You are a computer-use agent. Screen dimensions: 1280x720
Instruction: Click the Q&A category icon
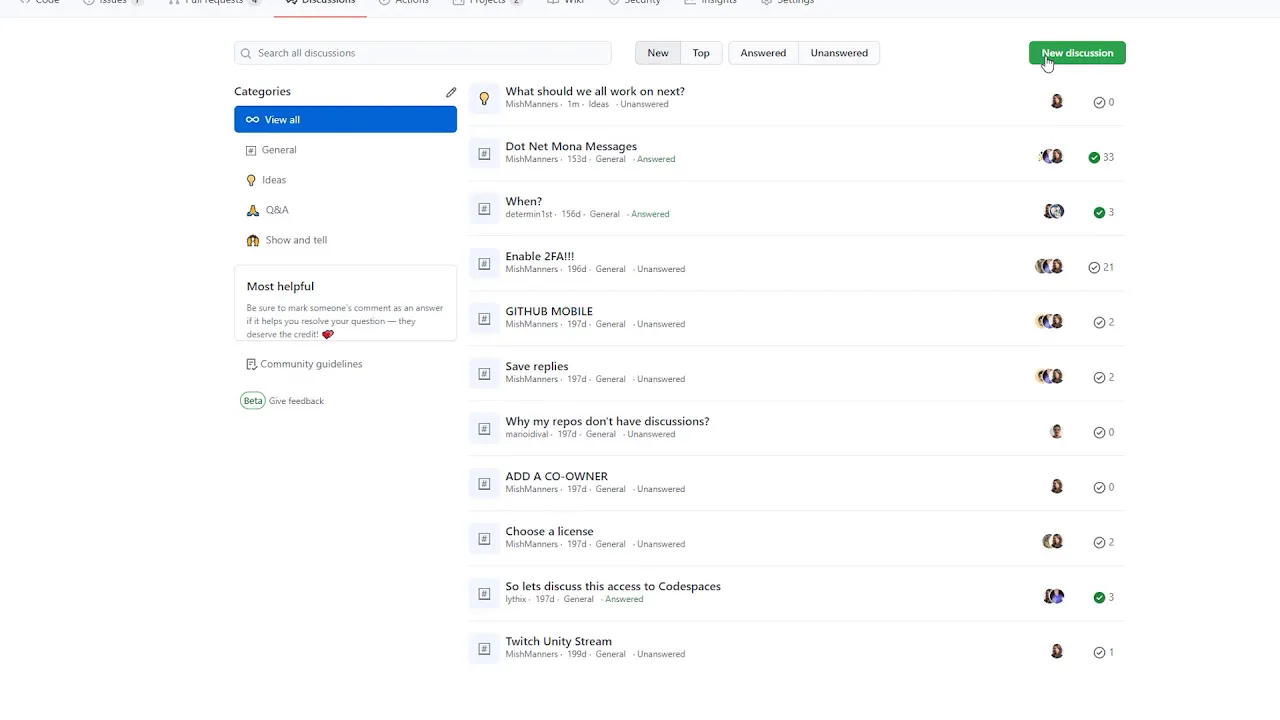[x=252, y=210]
